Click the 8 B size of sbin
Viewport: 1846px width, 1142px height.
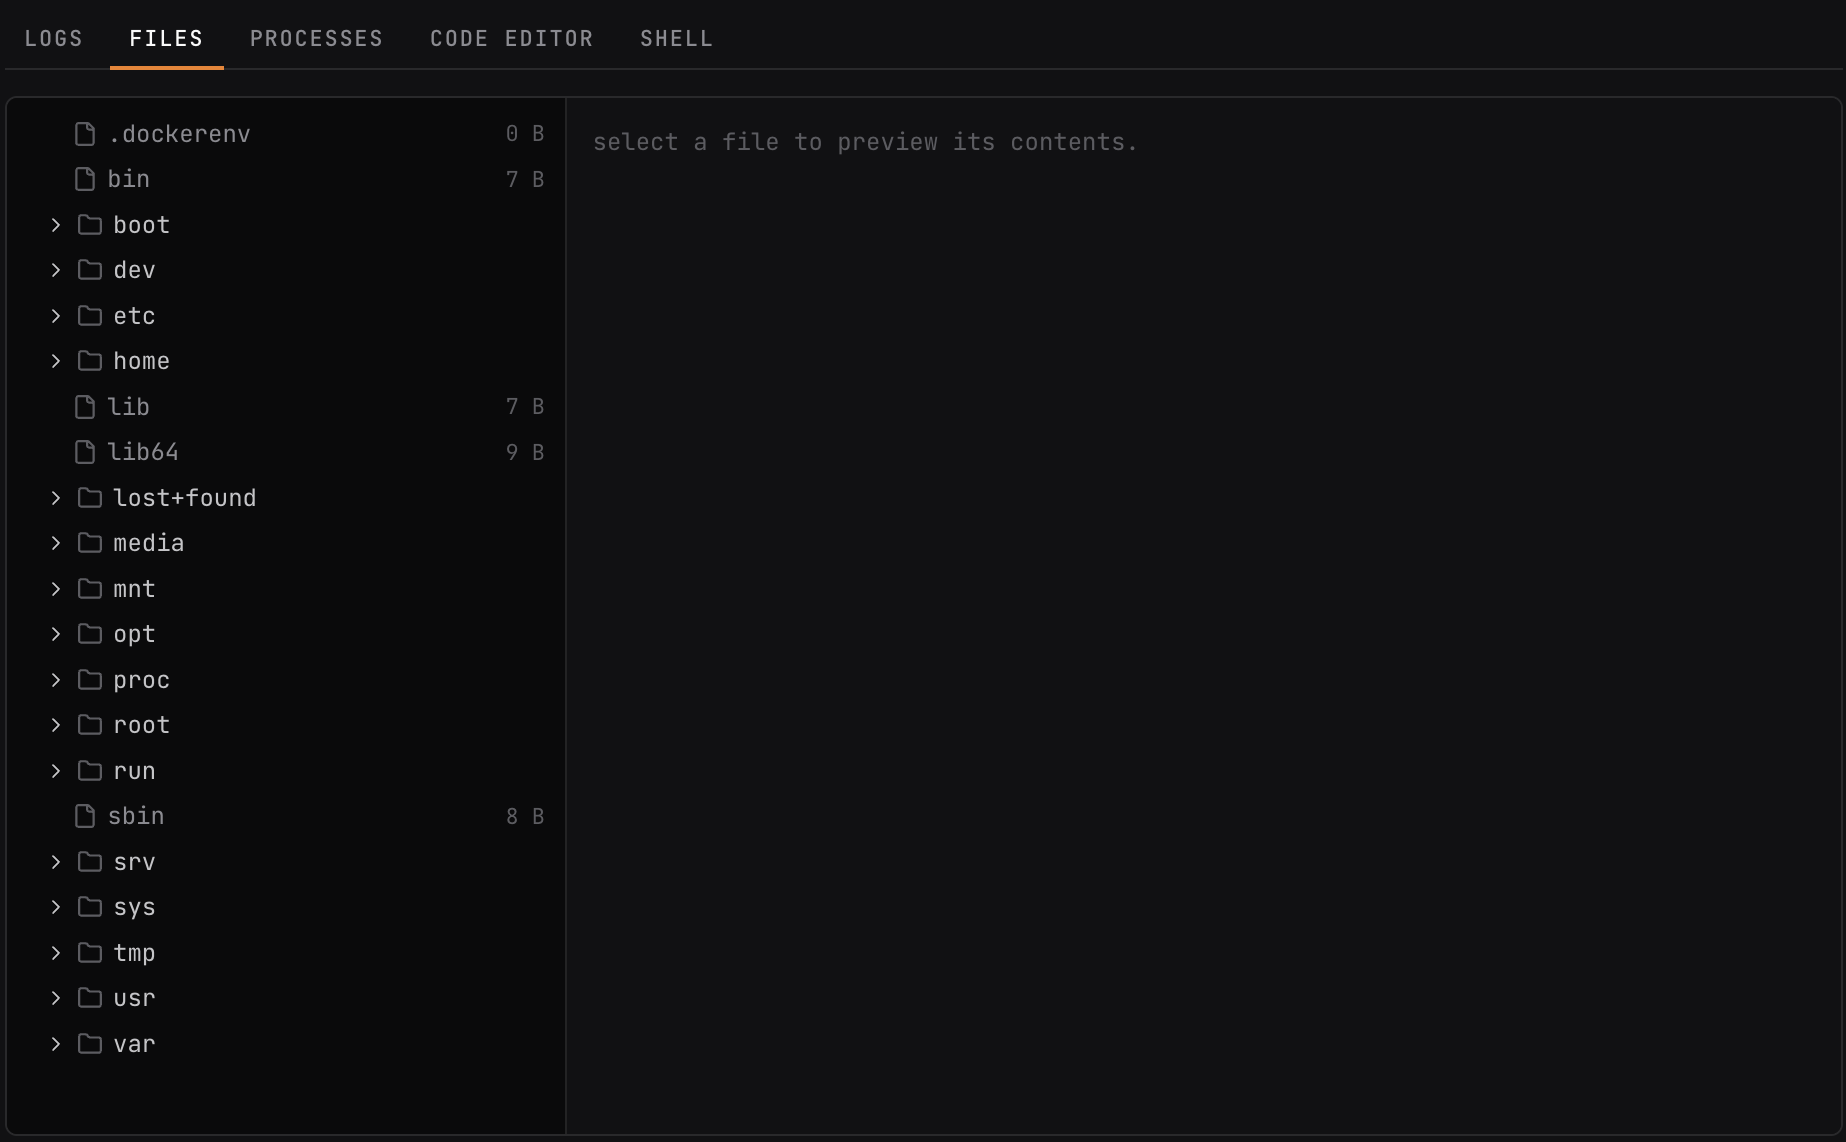coord(525,816)
